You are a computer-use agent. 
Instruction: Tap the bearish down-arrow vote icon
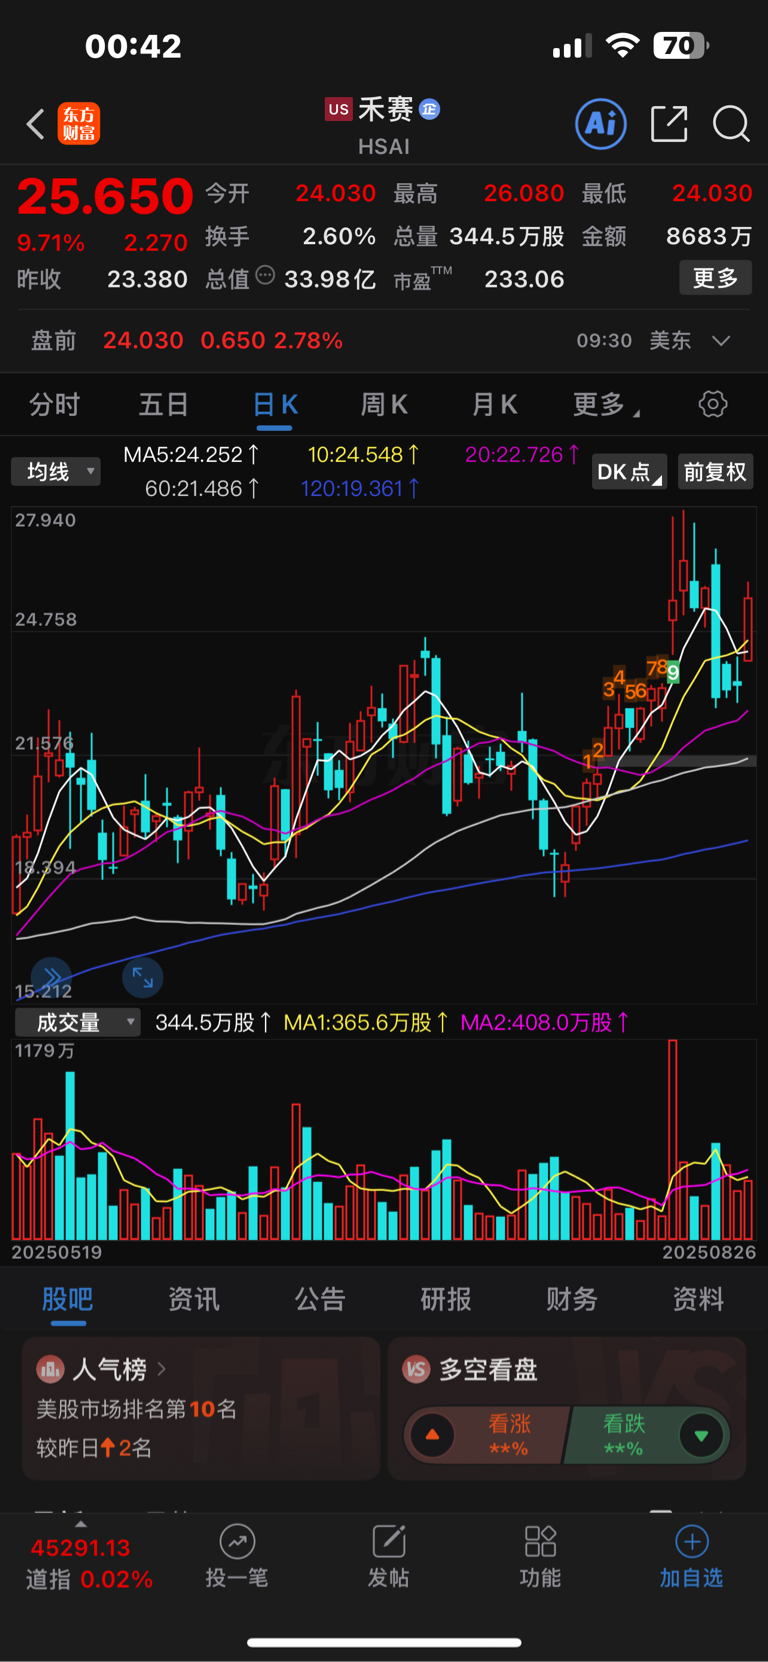click(x=701, y=1435)
